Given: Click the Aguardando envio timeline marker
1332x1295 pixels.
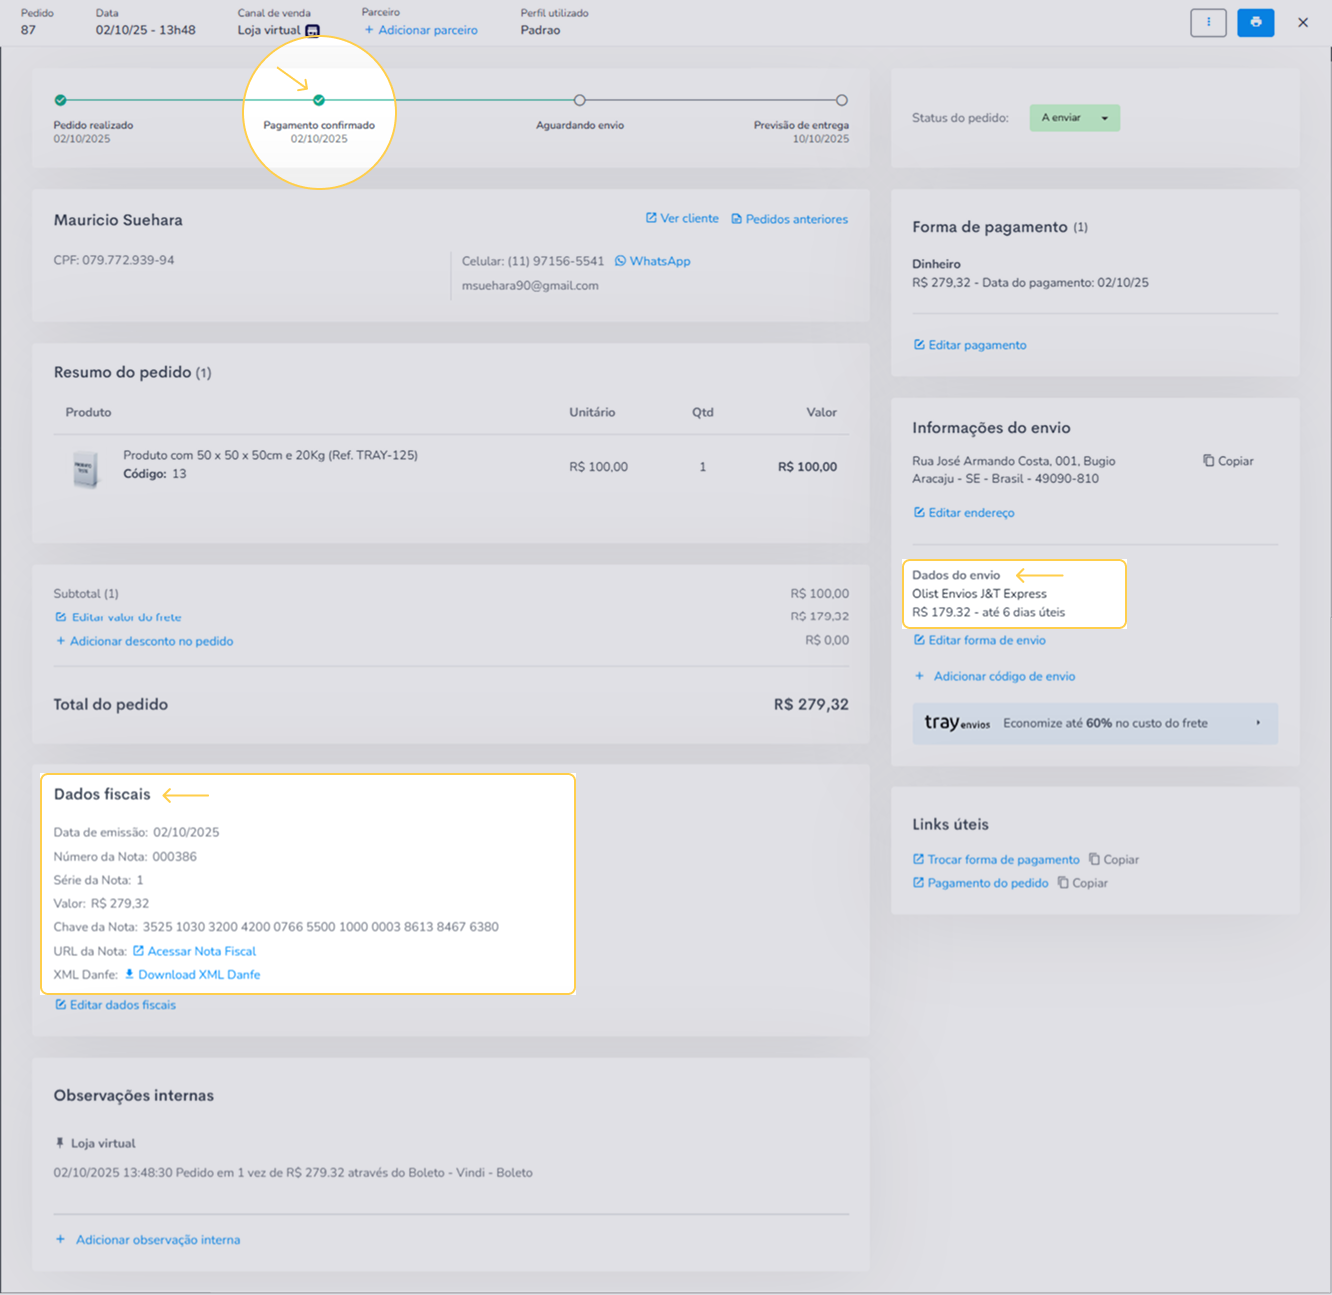Looking at the screenshot, I should coord(579,100).
